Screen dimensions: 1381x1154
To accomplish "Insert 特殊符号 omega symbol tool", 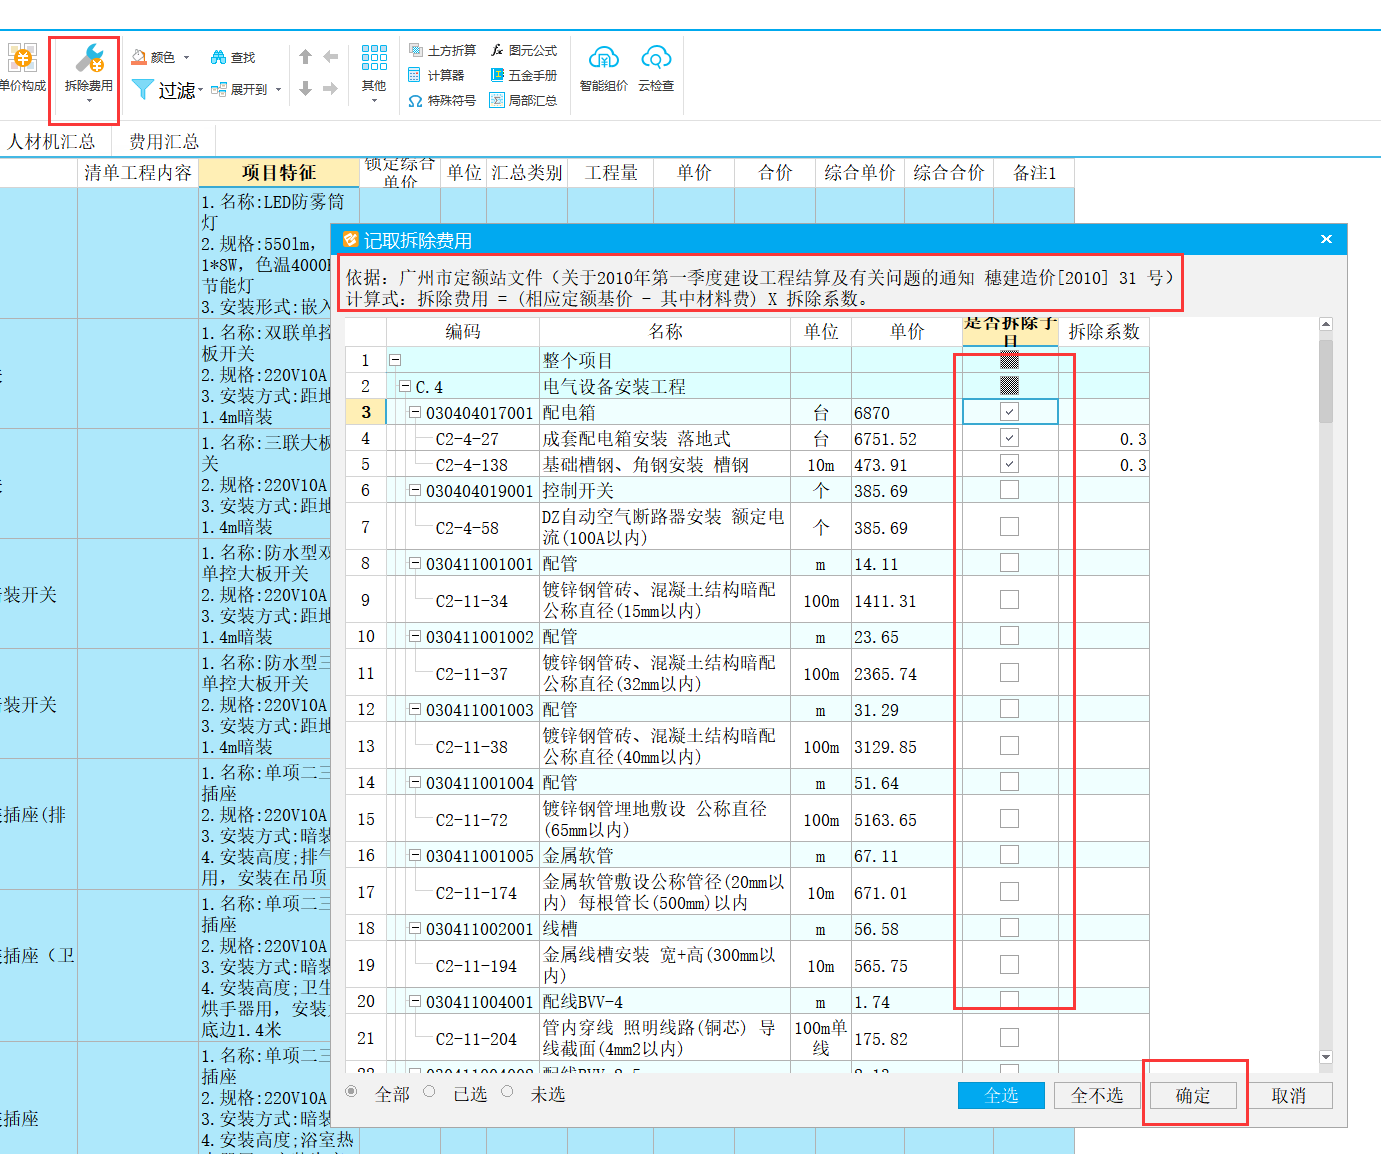I will (442, 100).
